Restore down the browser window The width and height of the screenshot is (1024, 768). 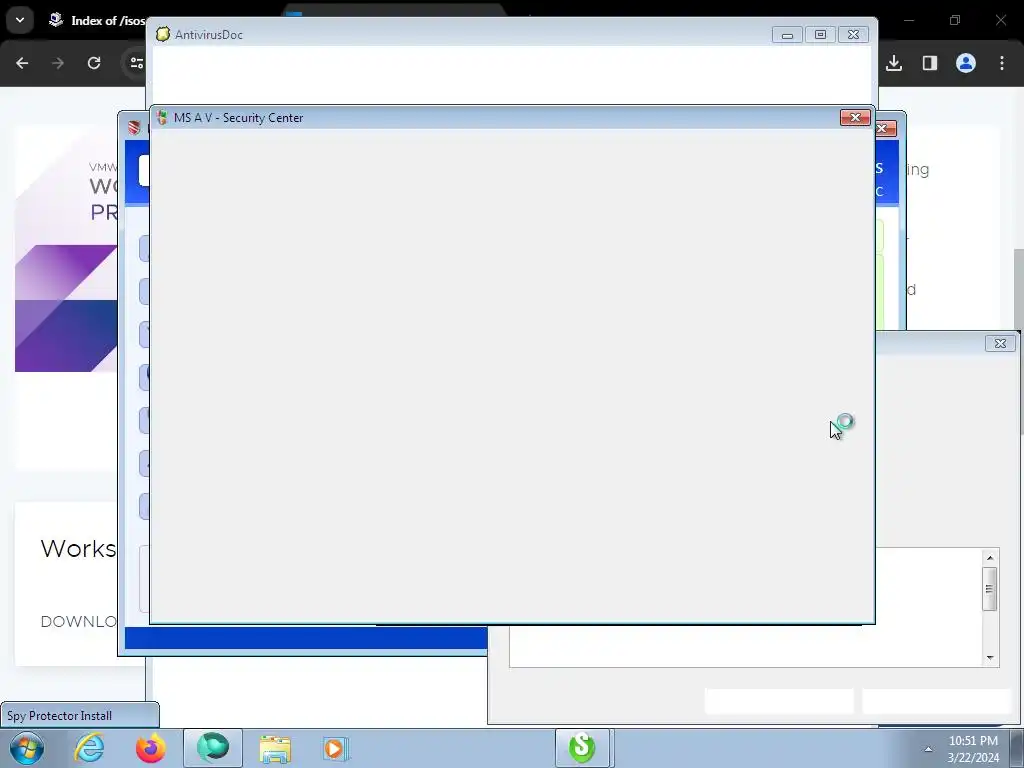(x=955, y=20)
